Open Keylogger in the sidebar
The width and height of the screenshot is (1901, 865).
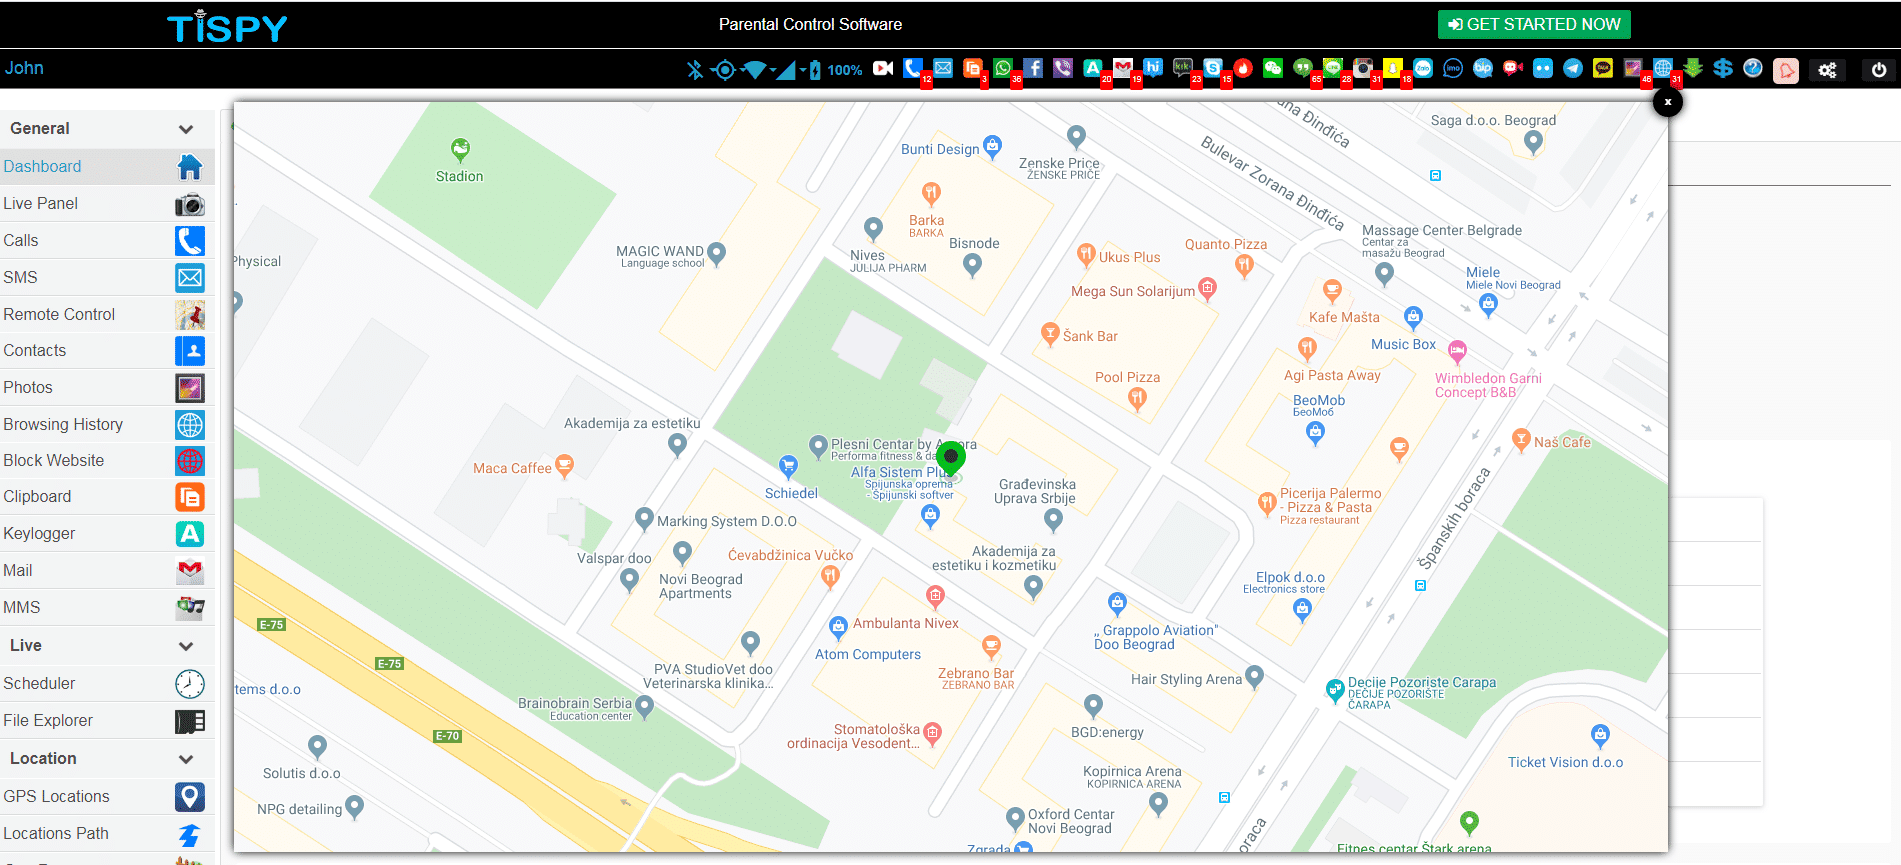pos(107,534)
